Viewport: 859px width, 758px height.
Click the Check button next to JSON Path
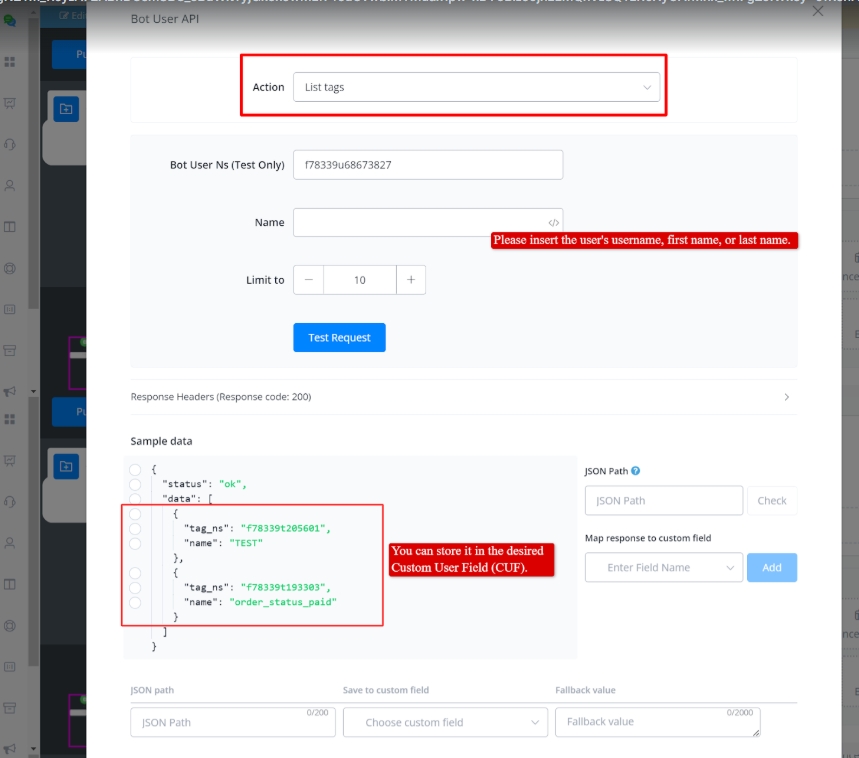[771, 501]
